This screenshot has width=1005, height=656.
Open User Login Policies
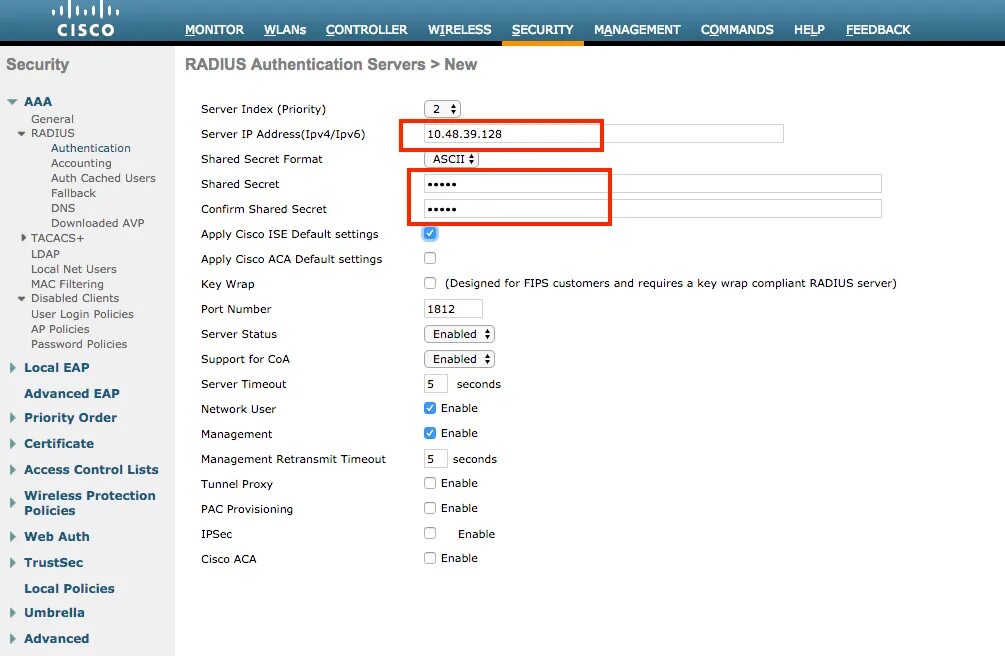(x=83, y=314)
